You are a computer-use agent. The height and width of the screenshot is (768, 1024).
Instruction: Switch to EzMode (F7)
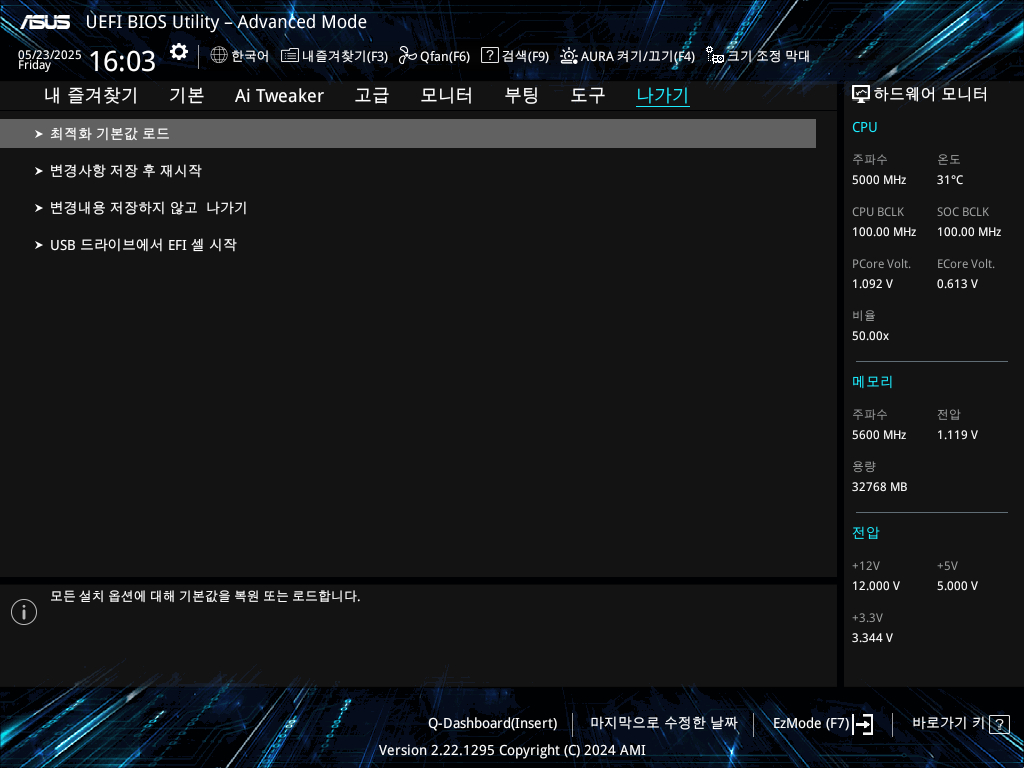point(811,723)
